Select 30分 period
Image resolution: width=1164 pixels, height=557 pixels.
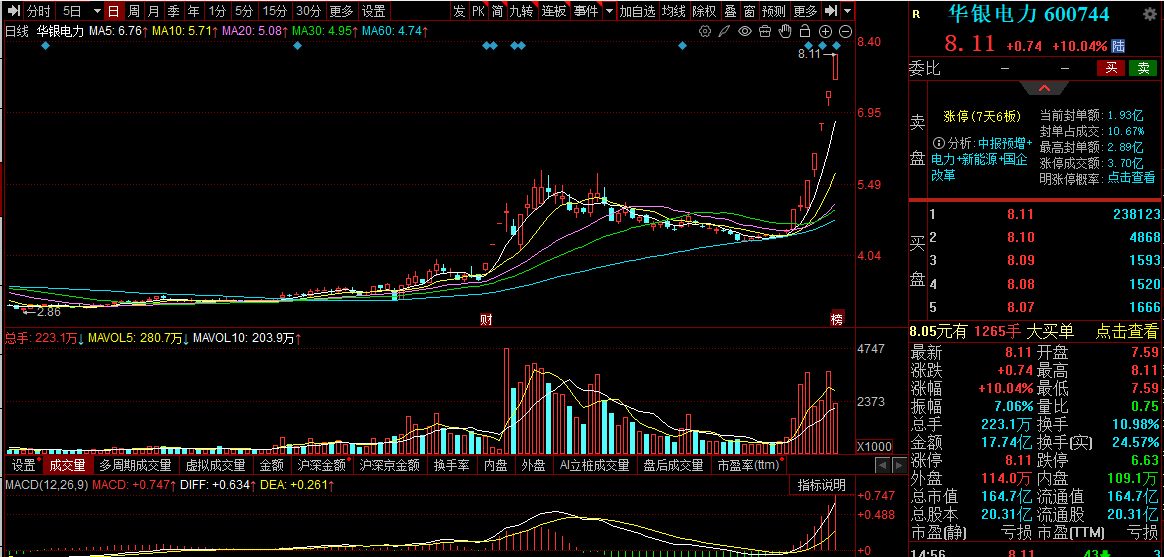coord(308,11)
